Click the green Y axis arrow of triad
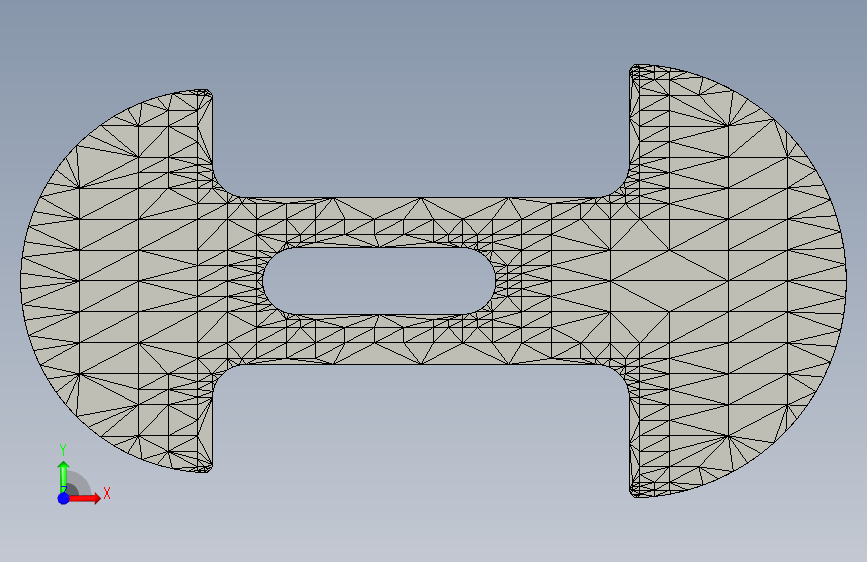Image resolution: width=867 pixels, height=562 pixels. [x=64, y=477]
